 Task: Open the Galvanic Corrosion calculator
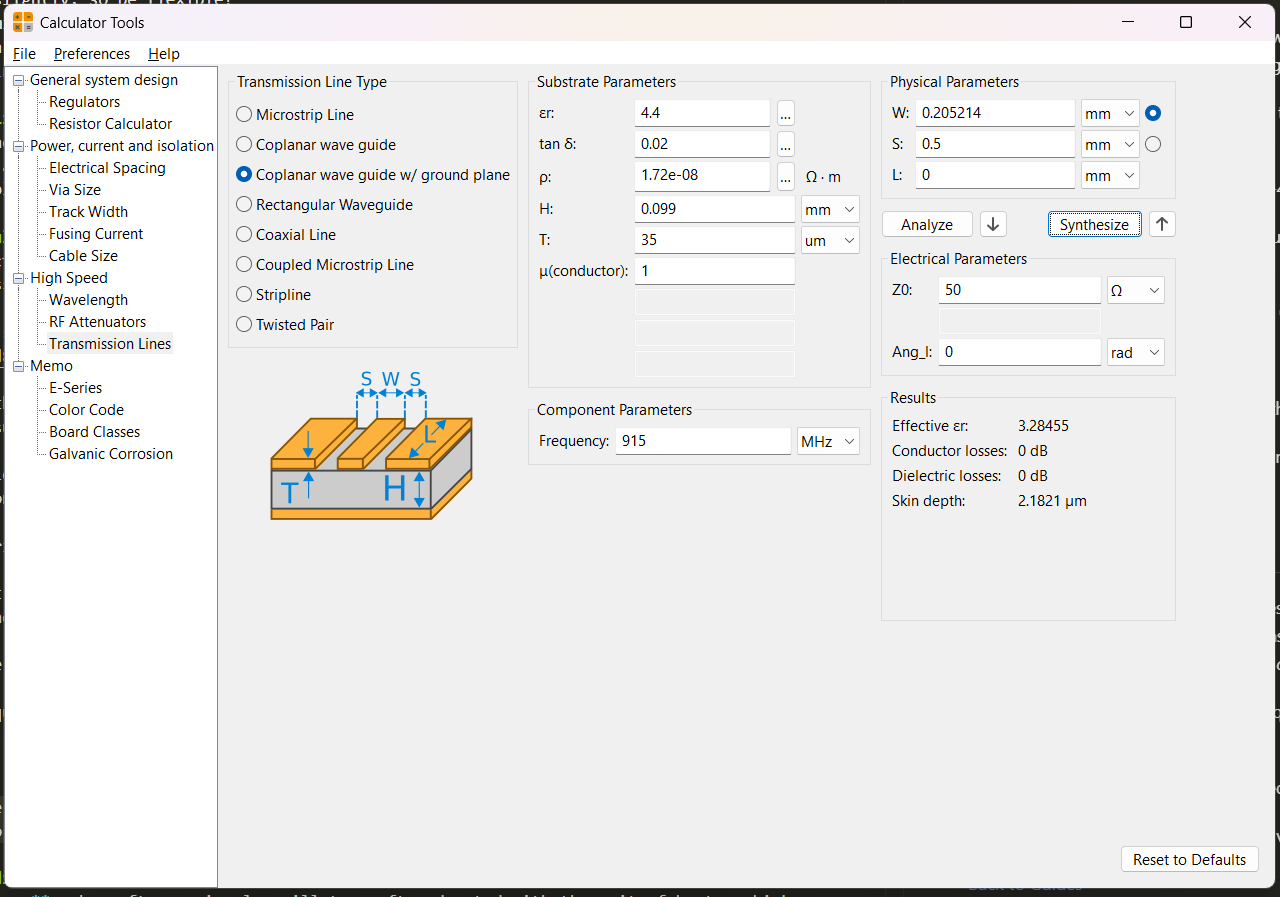click(x=108, y=453)
